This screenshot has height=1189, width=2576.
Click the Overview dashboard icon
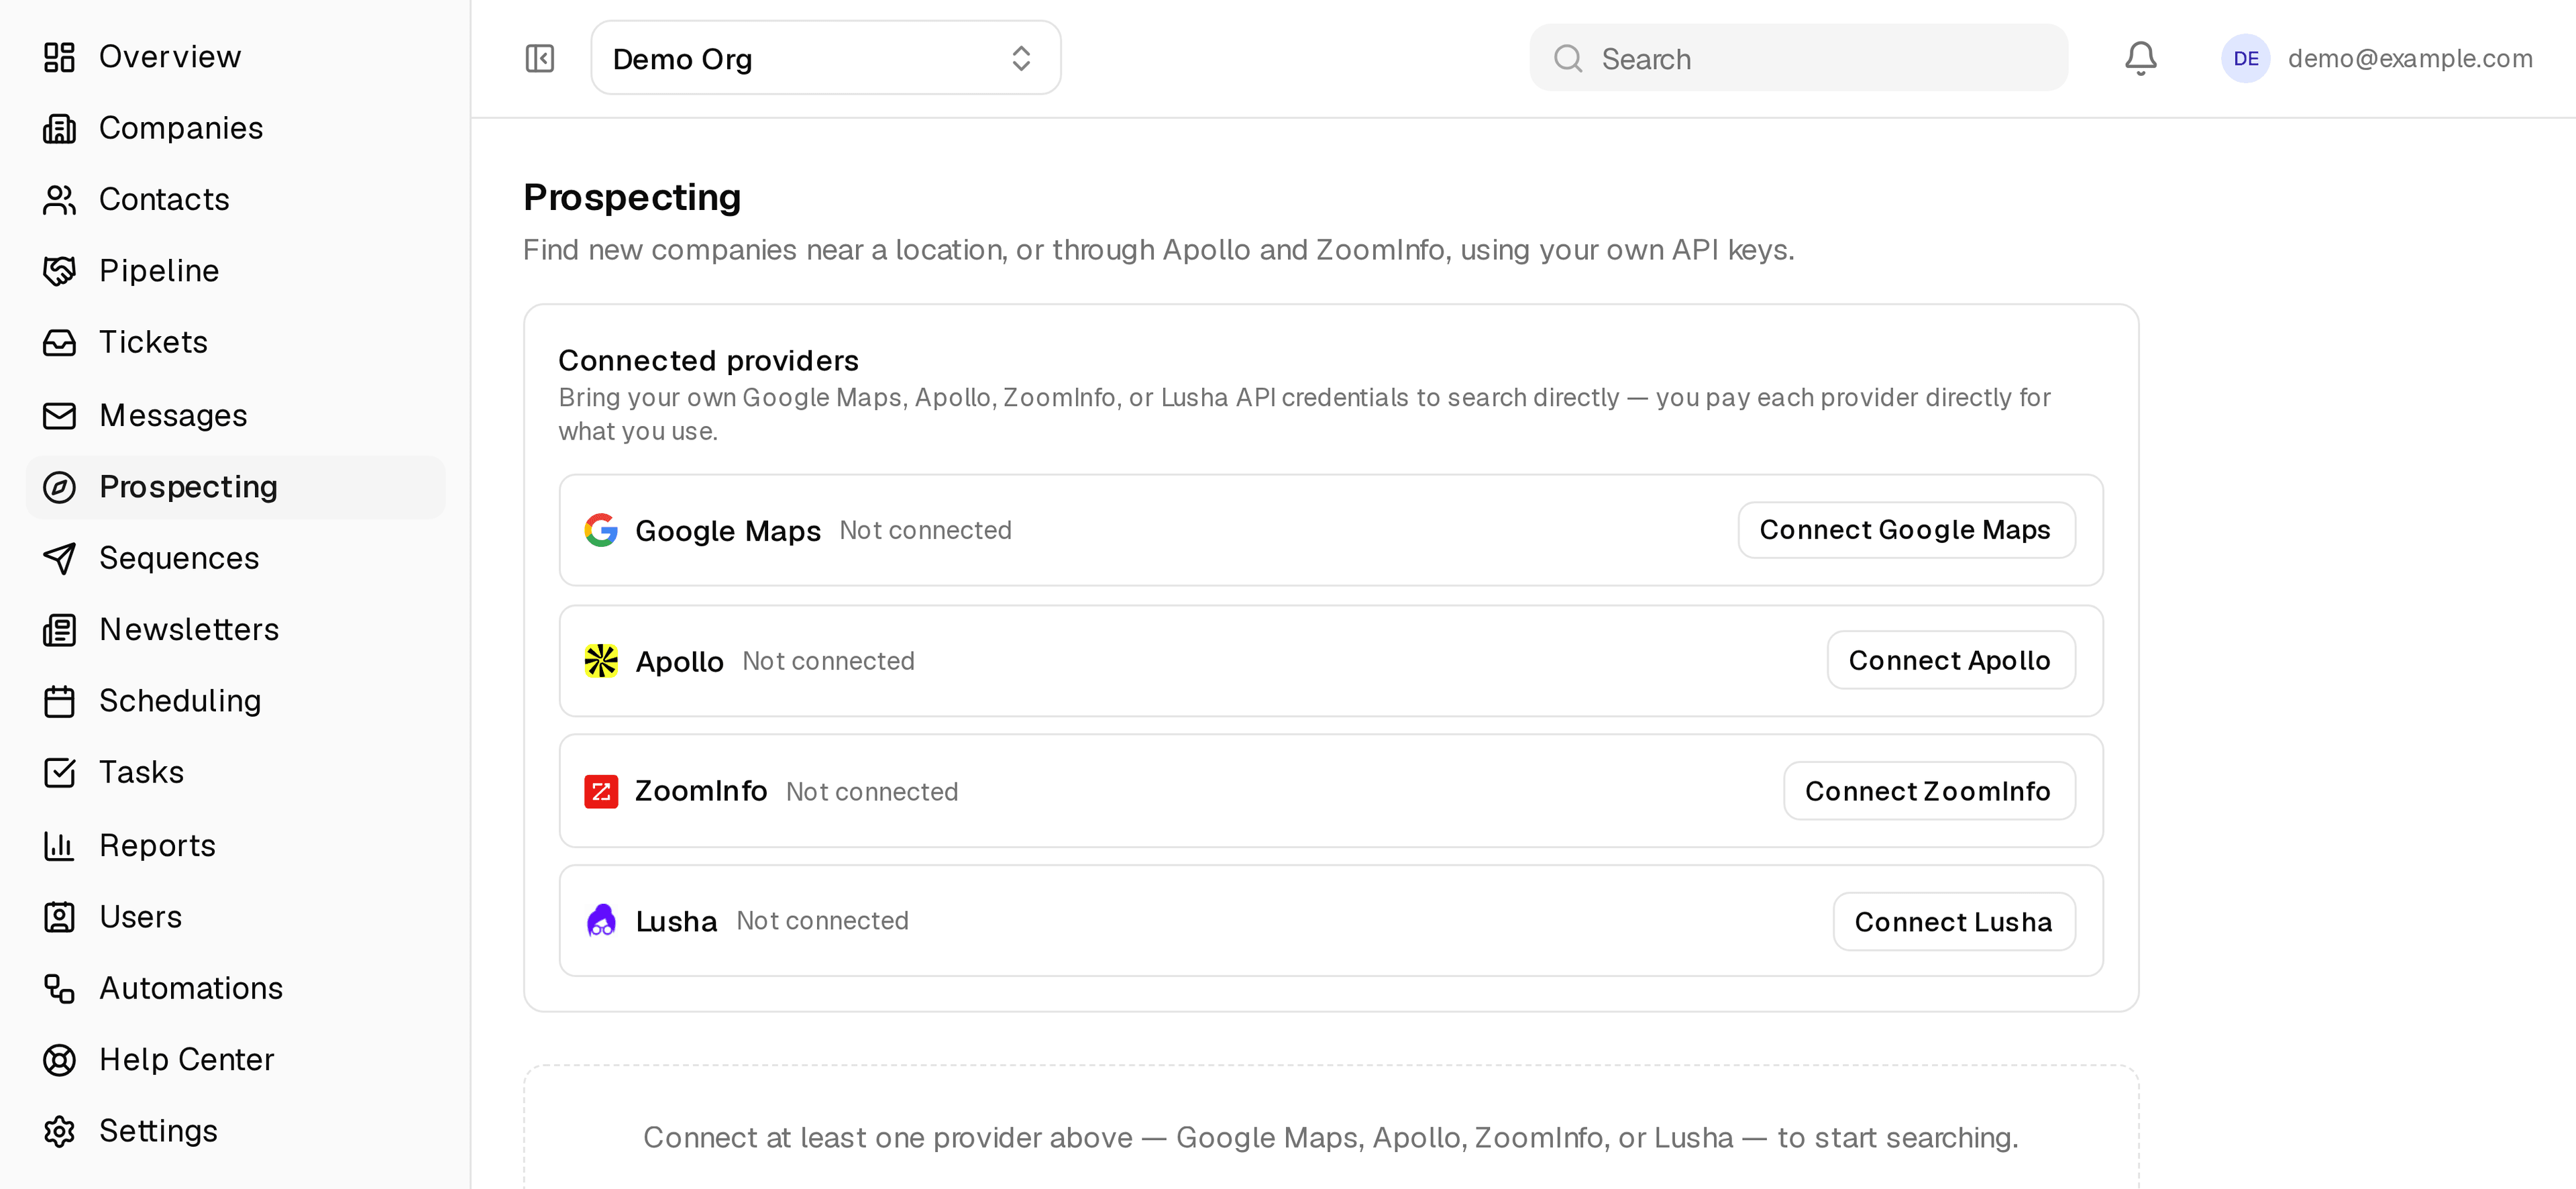(59, 57)
